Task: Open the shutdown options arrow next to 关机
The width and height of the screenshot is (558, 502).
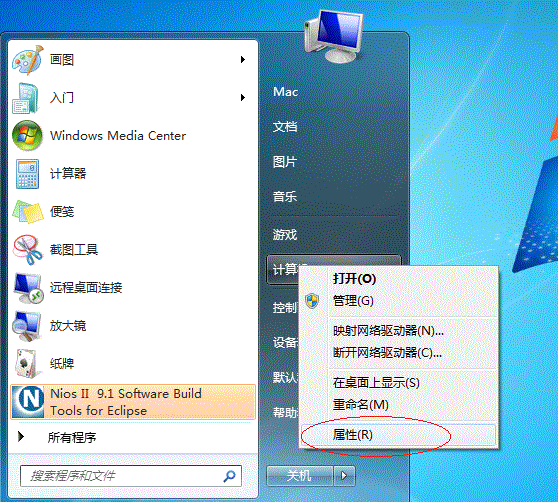Action: click(344, 476)
